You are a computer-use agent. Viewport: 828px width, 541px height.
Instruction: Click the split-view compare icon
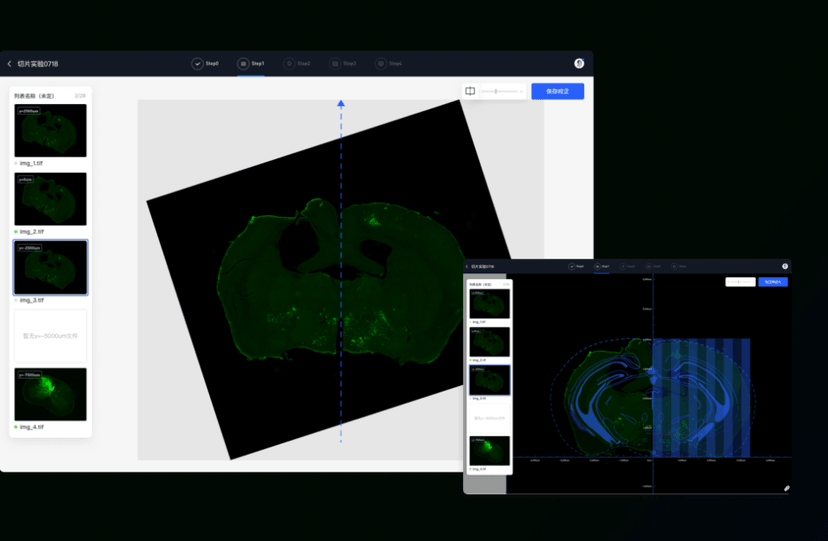tap(470, 91)
